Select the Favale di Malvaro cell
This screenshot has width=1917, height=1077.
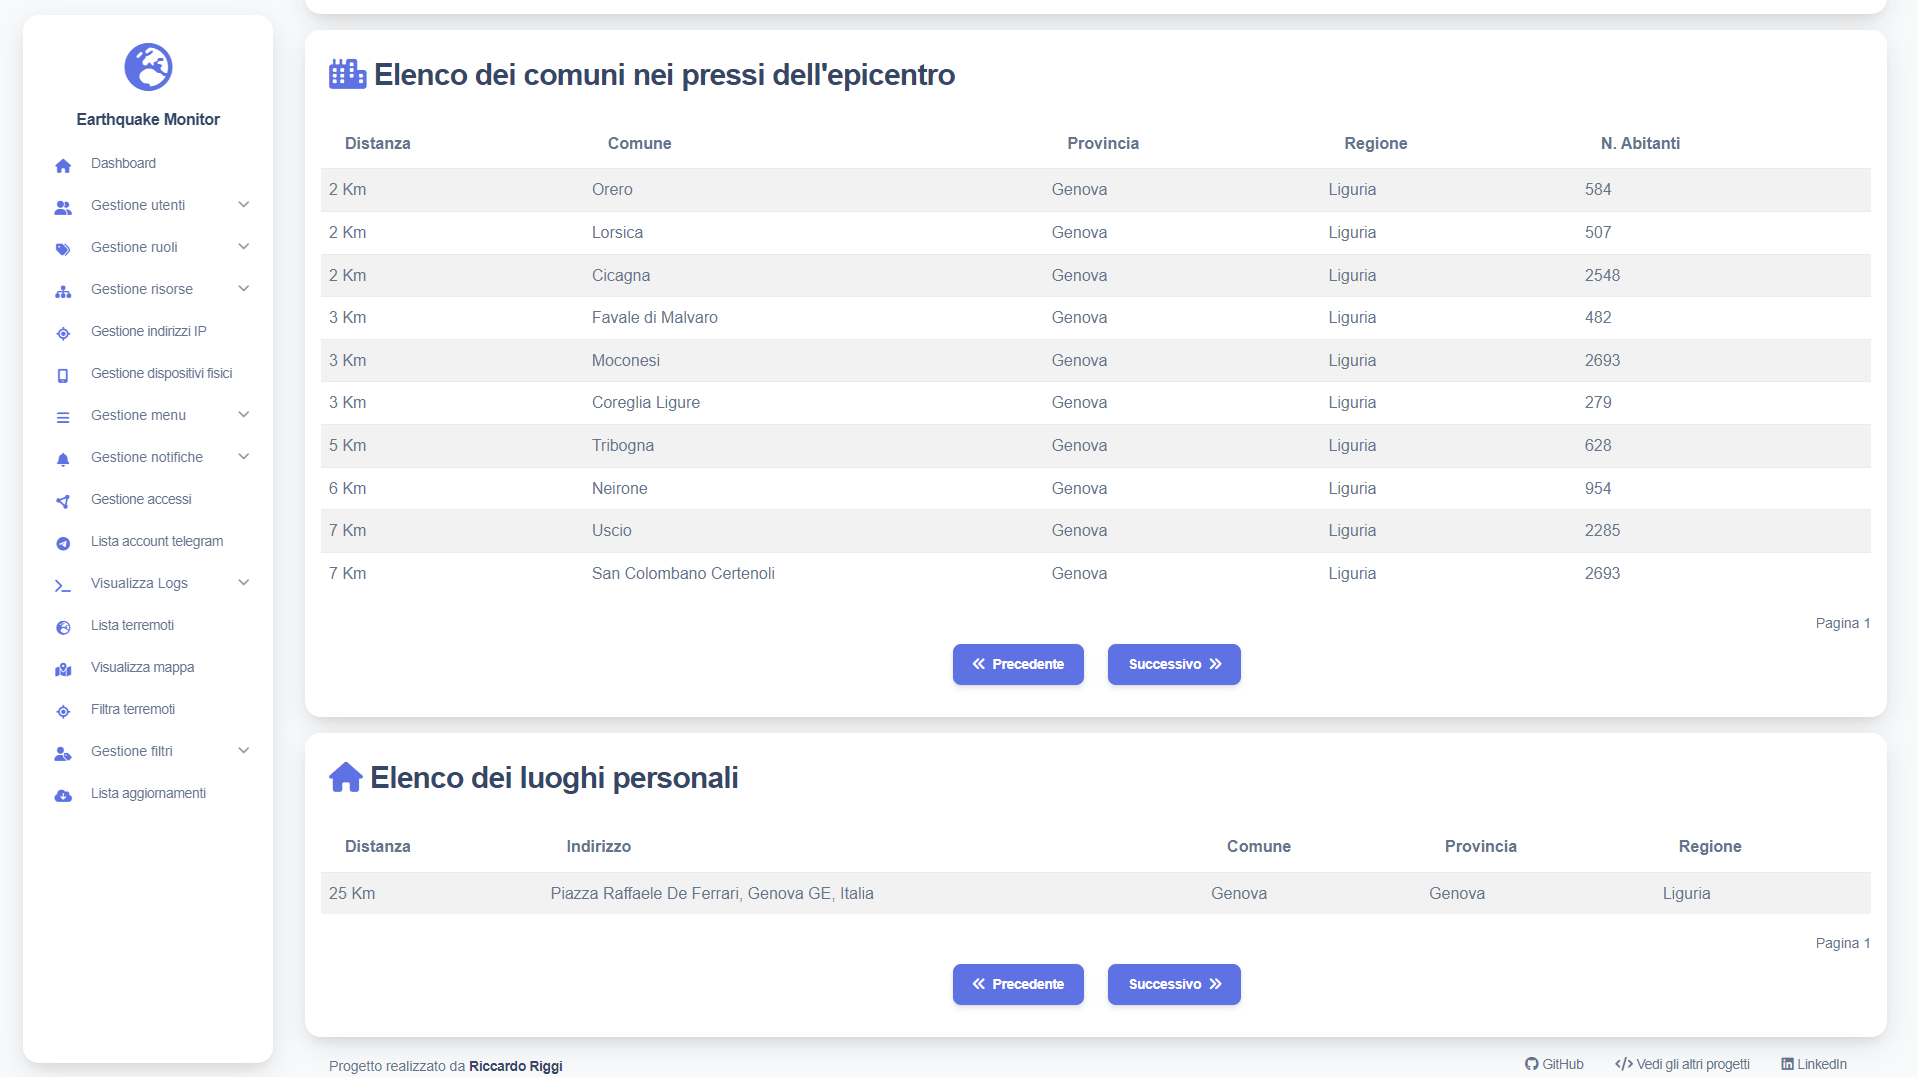(655, 317)
